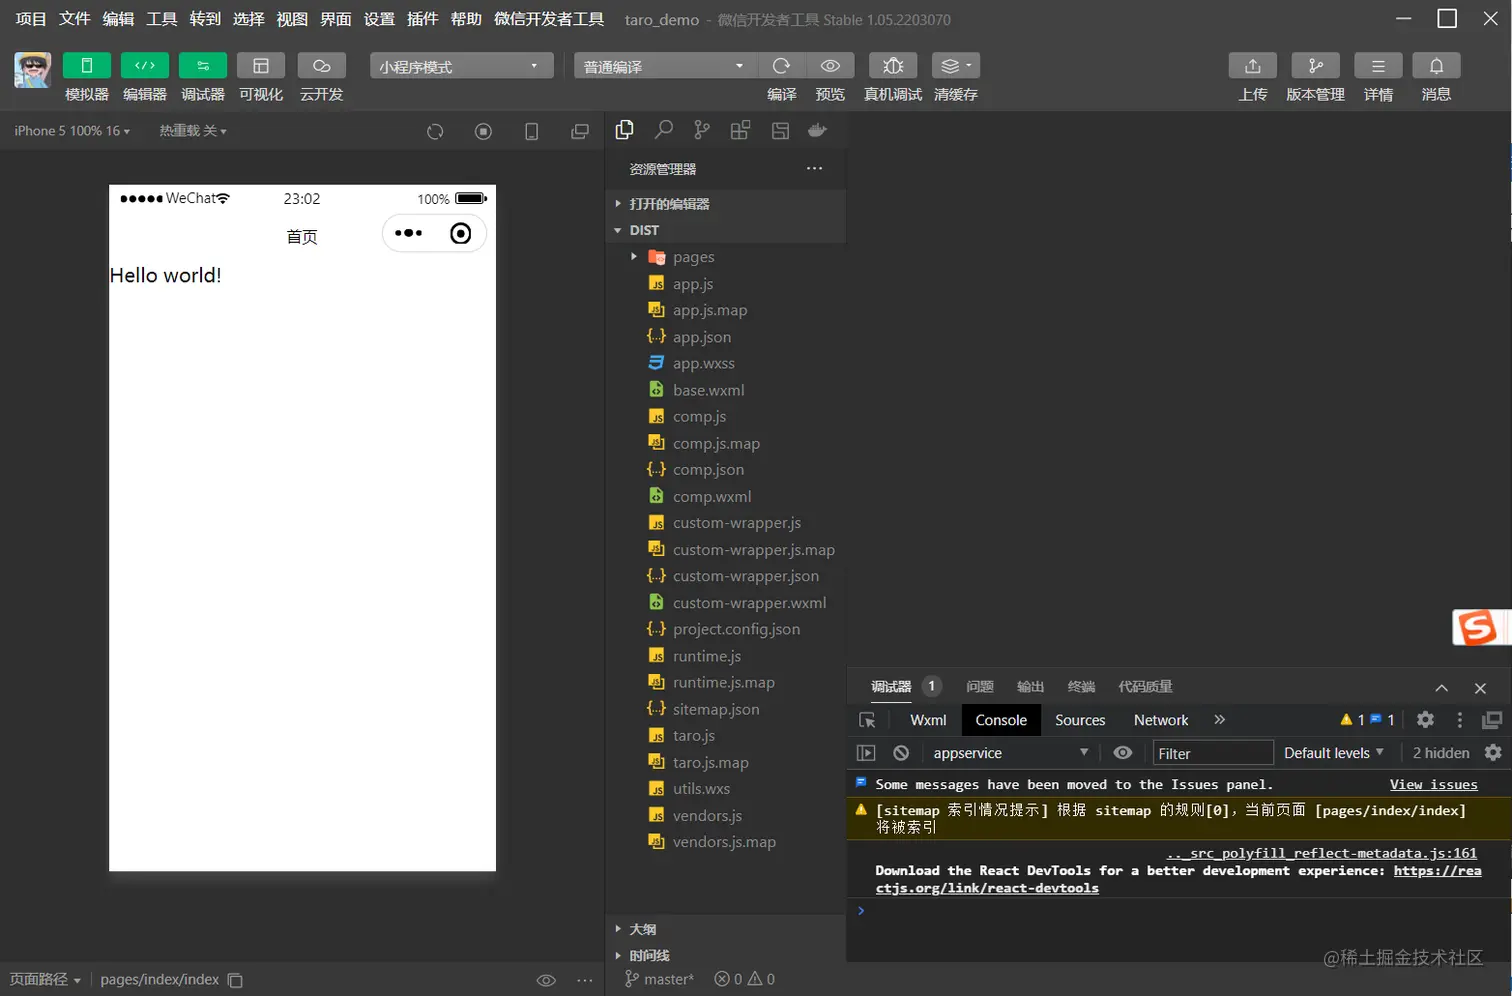This screenshot has height=996, width=1512.
Task: Detach the simulator window
Action: click(x=580, y=131)
